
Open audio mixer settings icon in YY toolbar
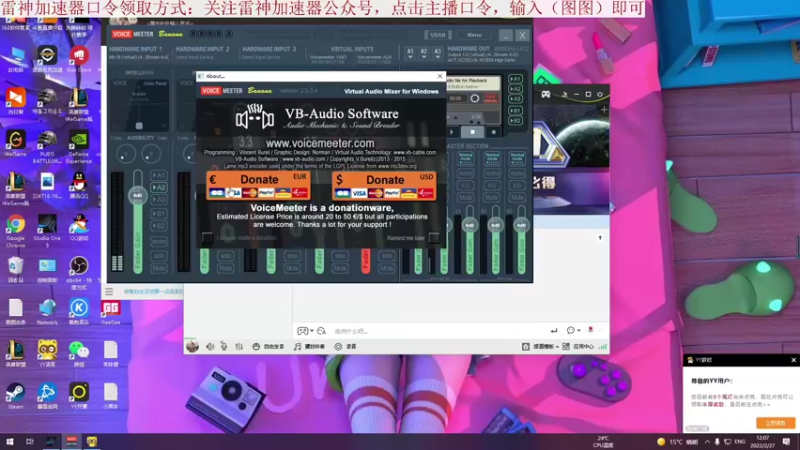click(x=239, y=346)
